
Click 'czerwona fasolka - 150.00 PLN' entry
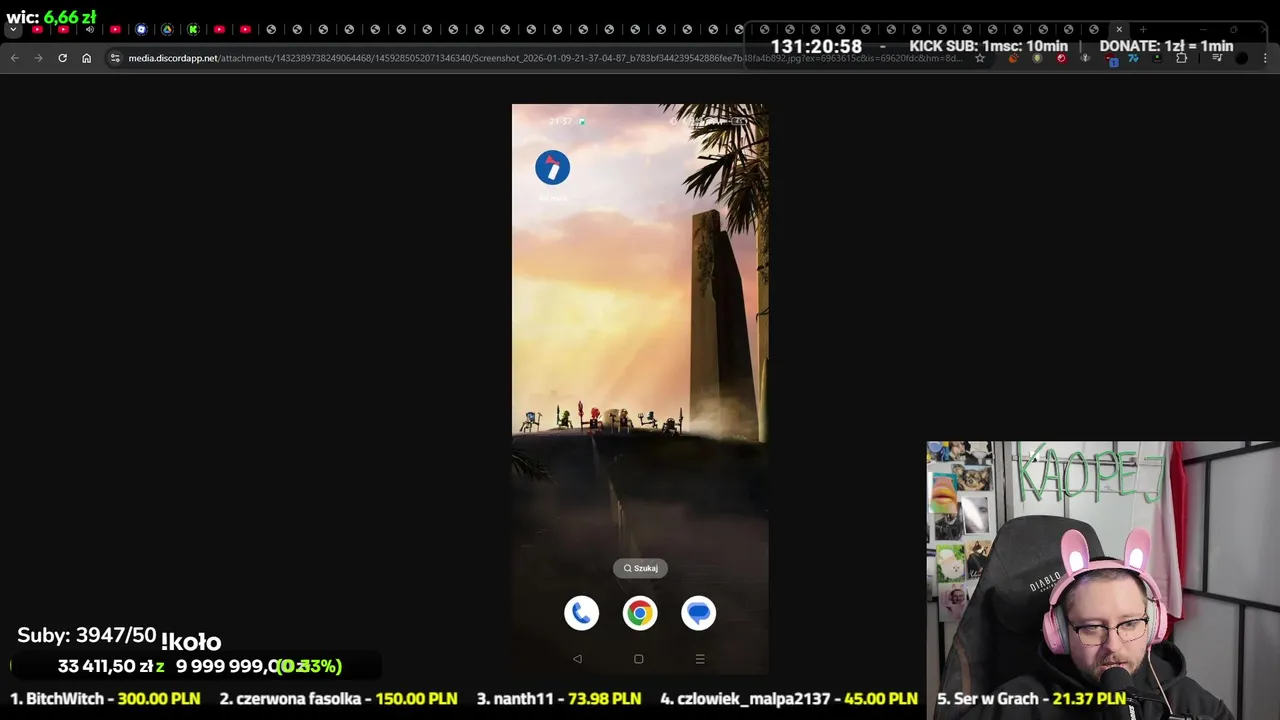tap(338, 699)
